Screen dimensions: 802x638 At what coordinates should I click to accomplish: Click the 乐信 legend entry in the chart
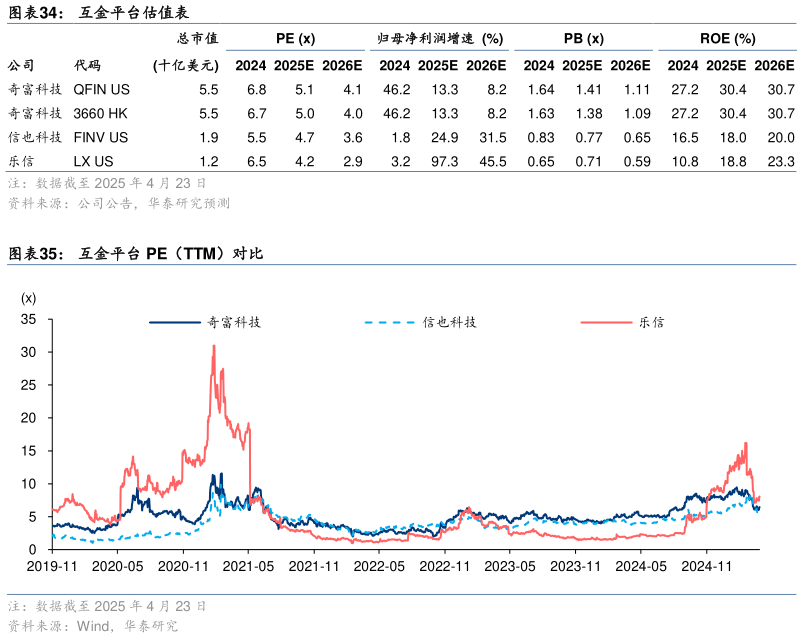coord(651,322)
